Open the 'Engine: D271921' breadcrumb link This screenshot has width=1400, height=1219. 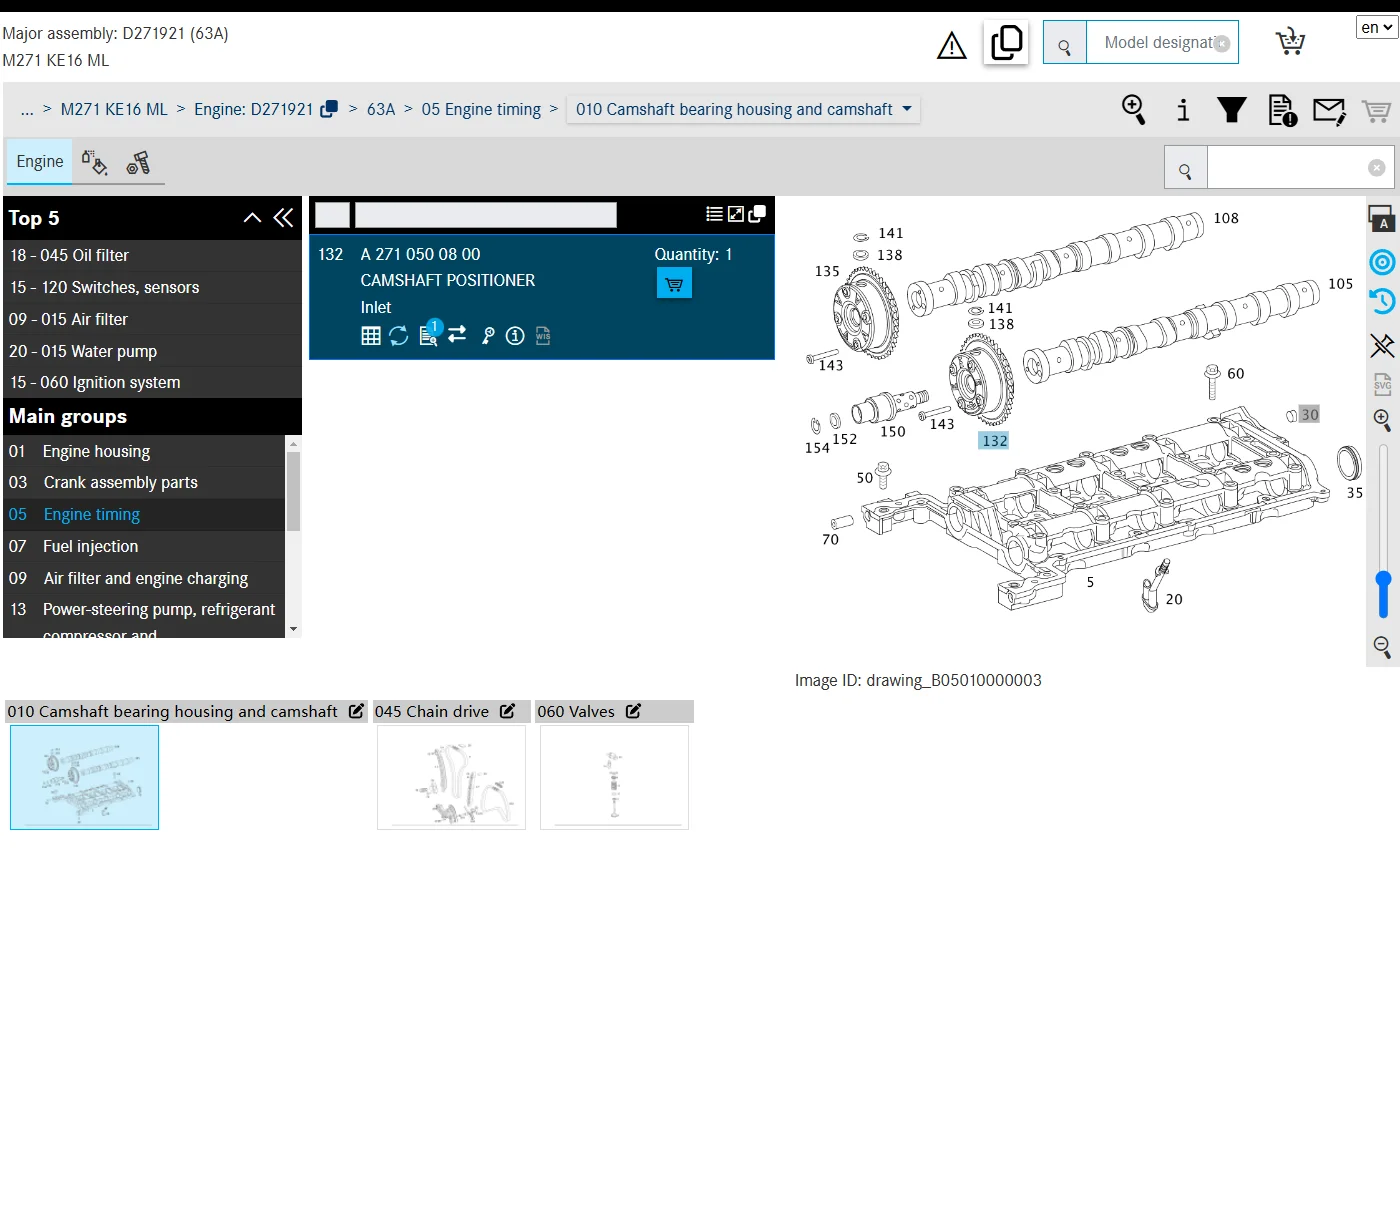[254, 109]
